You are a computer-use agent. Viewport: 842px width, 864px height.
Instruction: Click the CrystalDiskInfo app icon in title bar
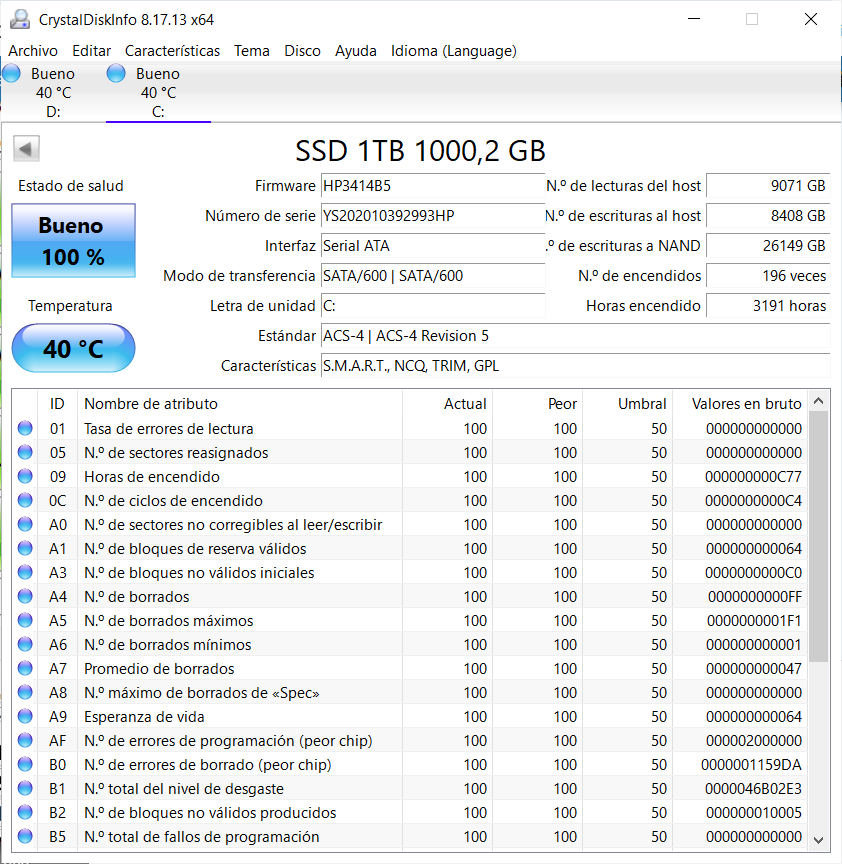point(19,19)
